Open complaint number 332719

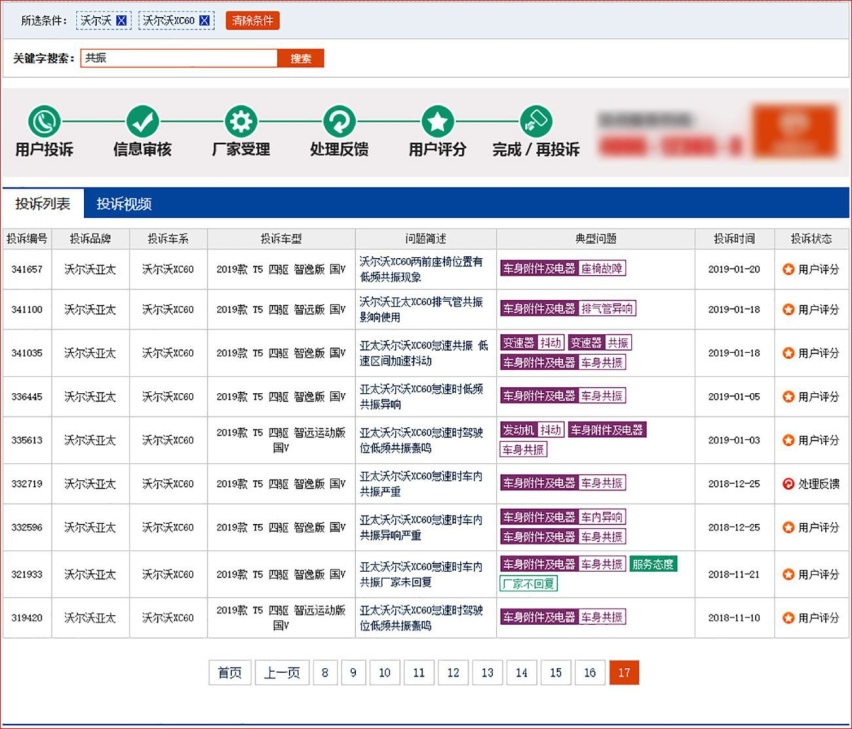click(27, 483)
